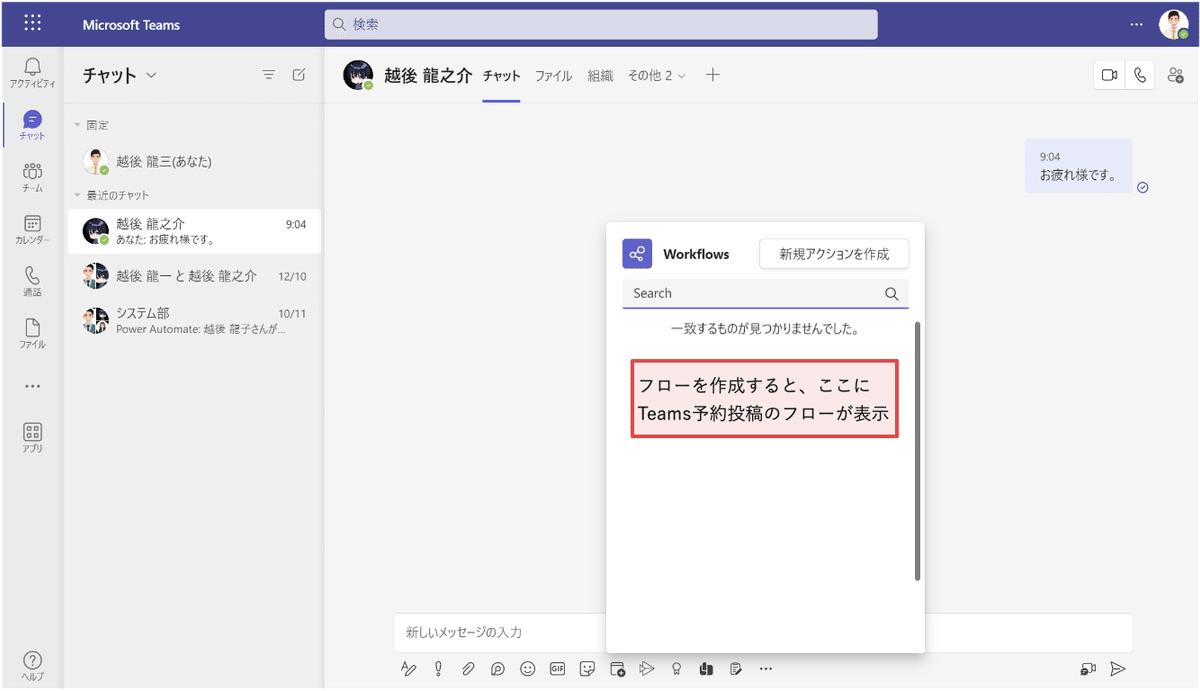Open Files (ファイル) in left rail
Viewport: 1200px width, 691px height.
tap(32, 333)
